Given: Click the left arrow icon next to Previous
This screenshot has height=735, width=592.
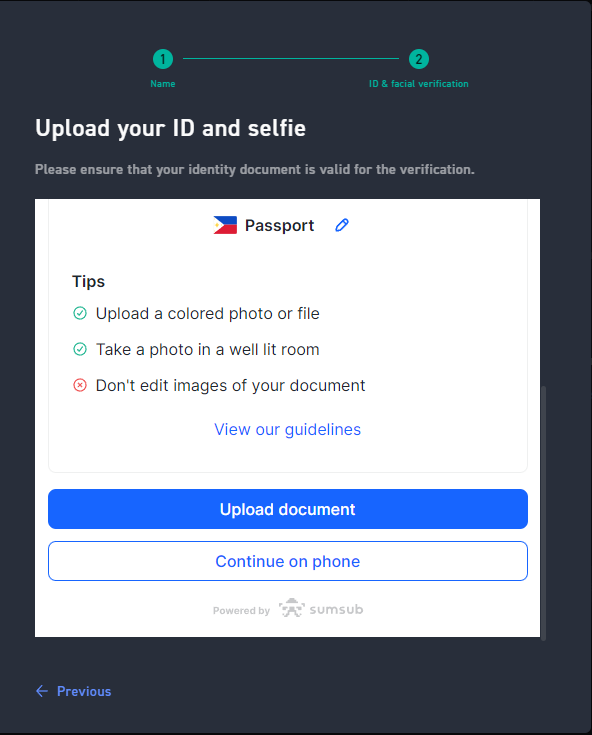Looking at the screenshot, I should tap(42, 691).
